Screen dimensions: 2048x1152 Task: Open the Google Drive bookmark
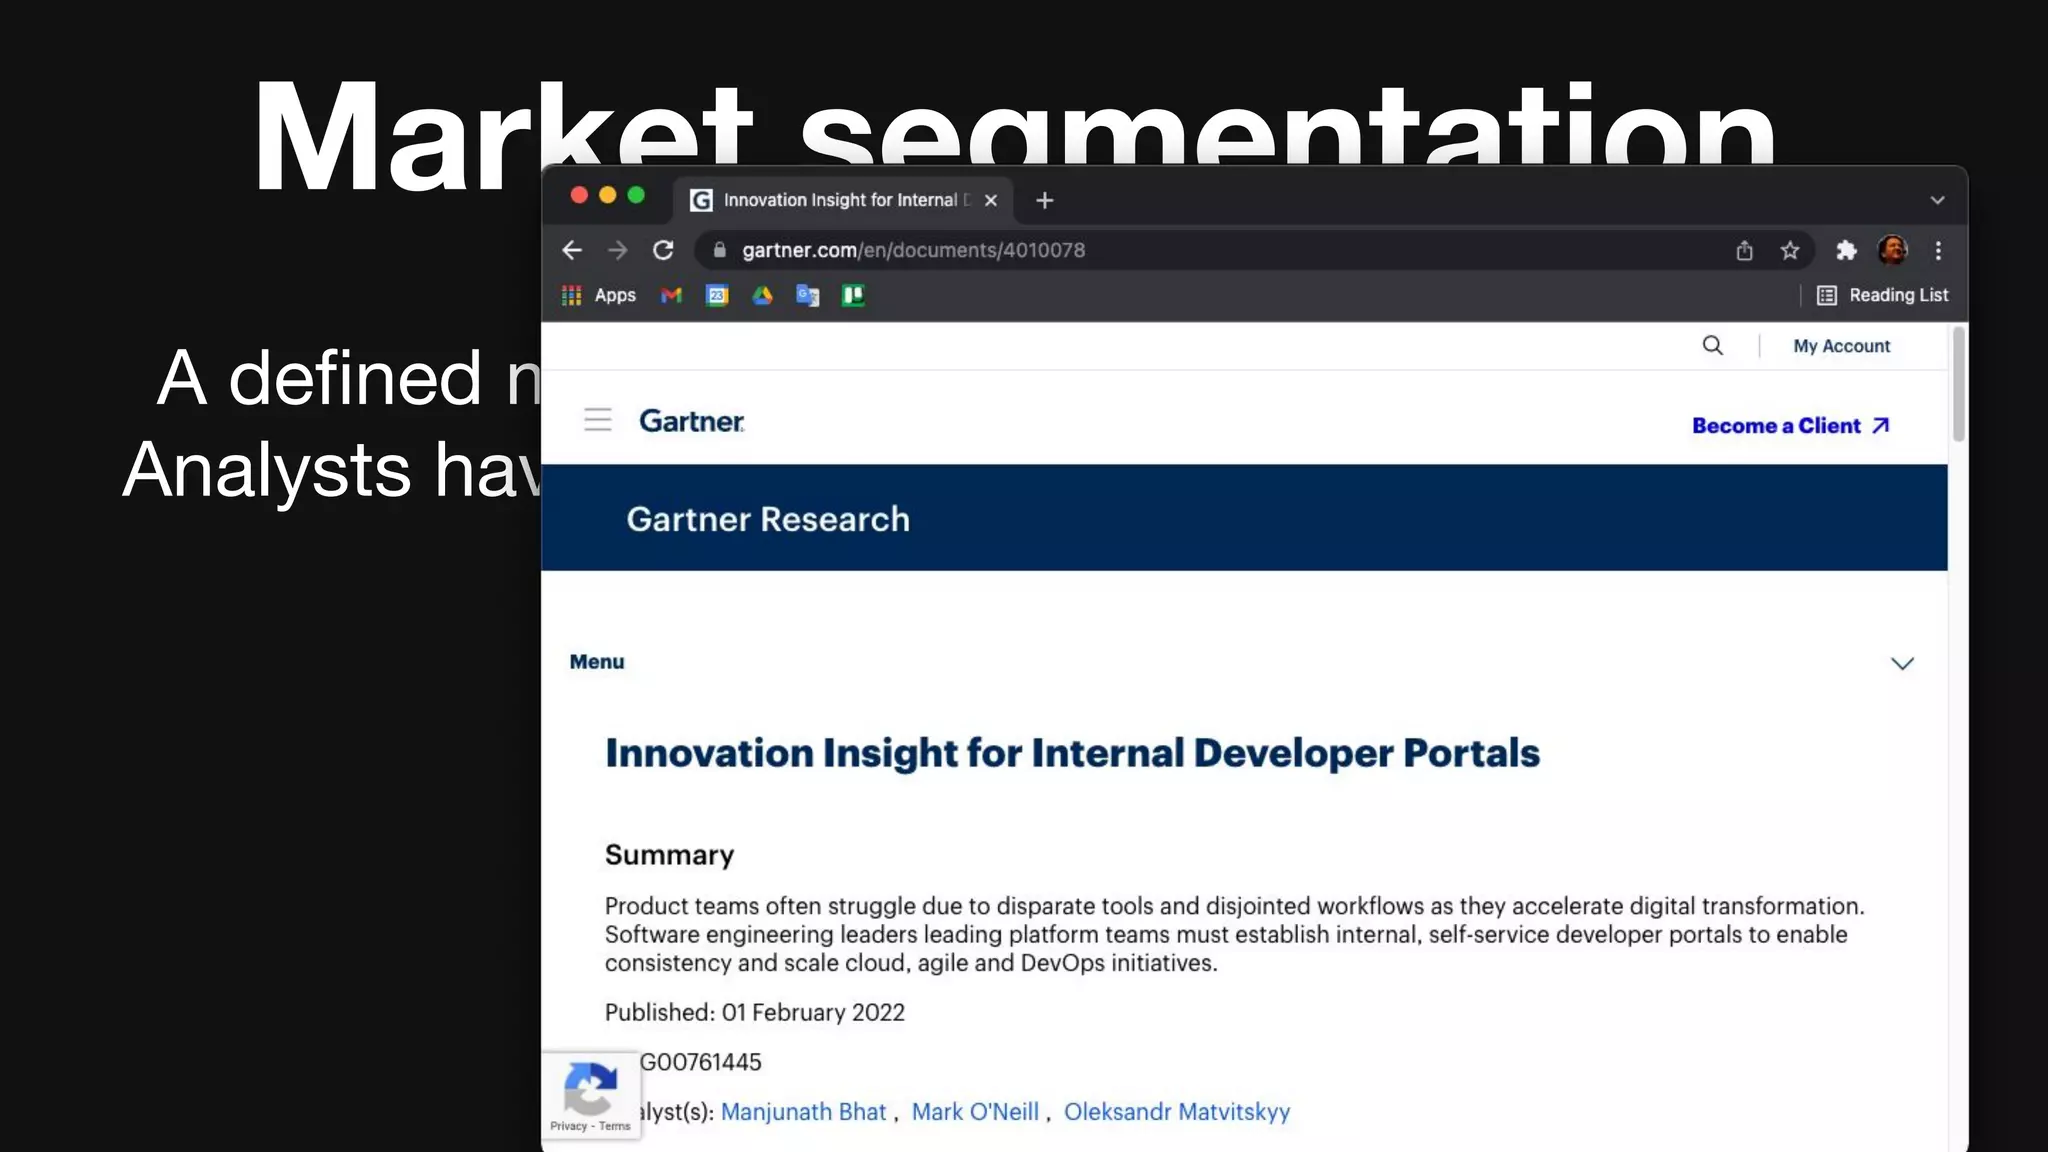(x=762, y=295)
